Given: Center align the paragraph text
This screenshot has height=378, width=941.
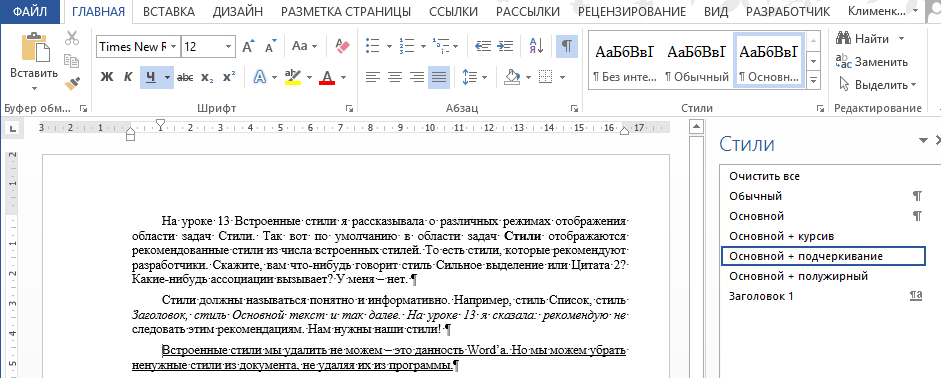Looking at the screenshot, I should 394,77.
